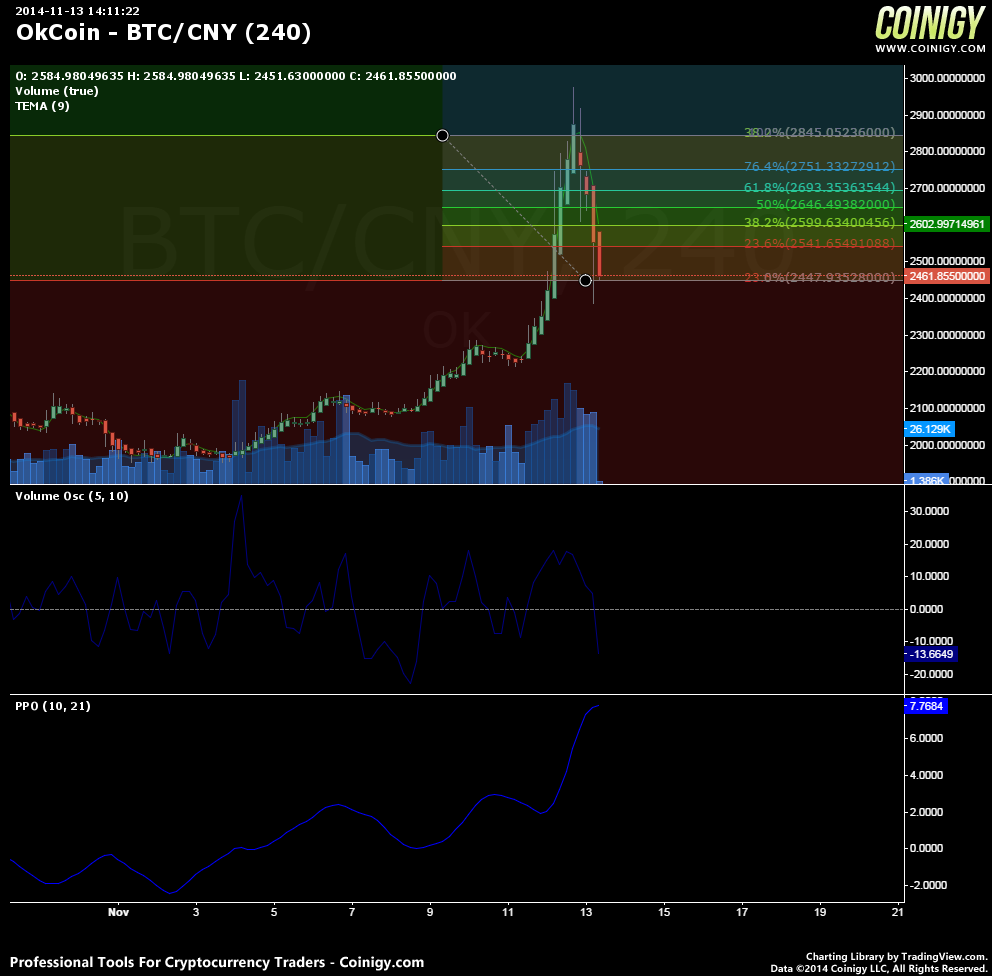Click the 2900.00000000 price axis value

click(947, 114)
